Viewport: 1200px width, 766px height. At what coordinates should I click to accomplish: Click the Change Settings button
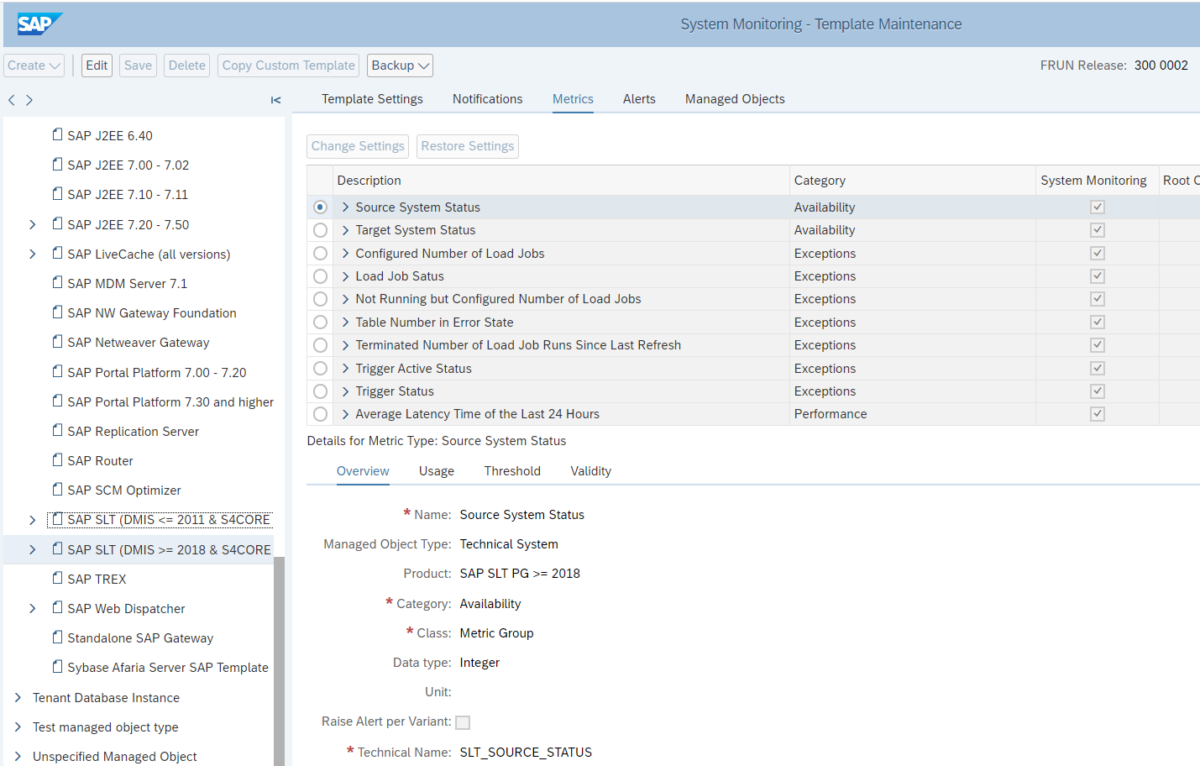tap(357, 145)
